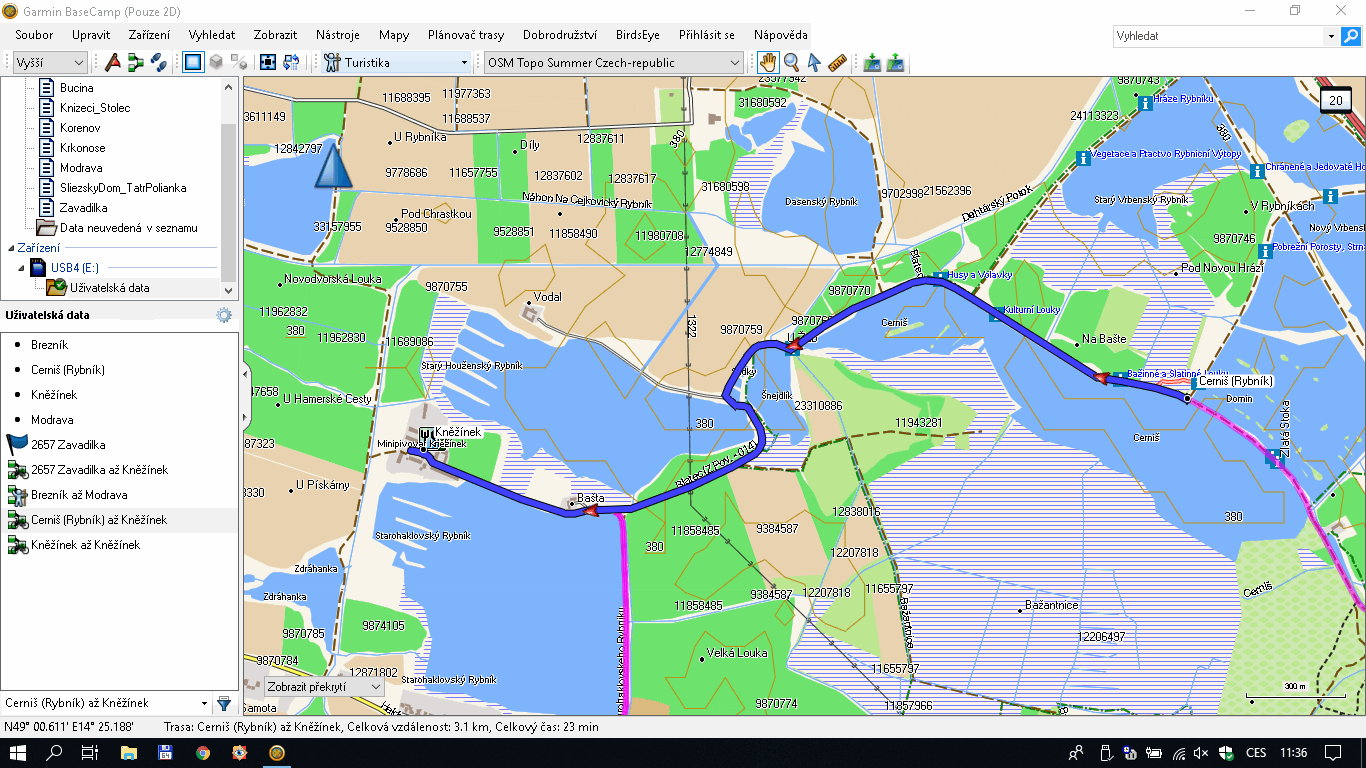Screen dimensions: 1366x768
Task: Collapse the USB4 (E:) device node
Action: (21, 268)
